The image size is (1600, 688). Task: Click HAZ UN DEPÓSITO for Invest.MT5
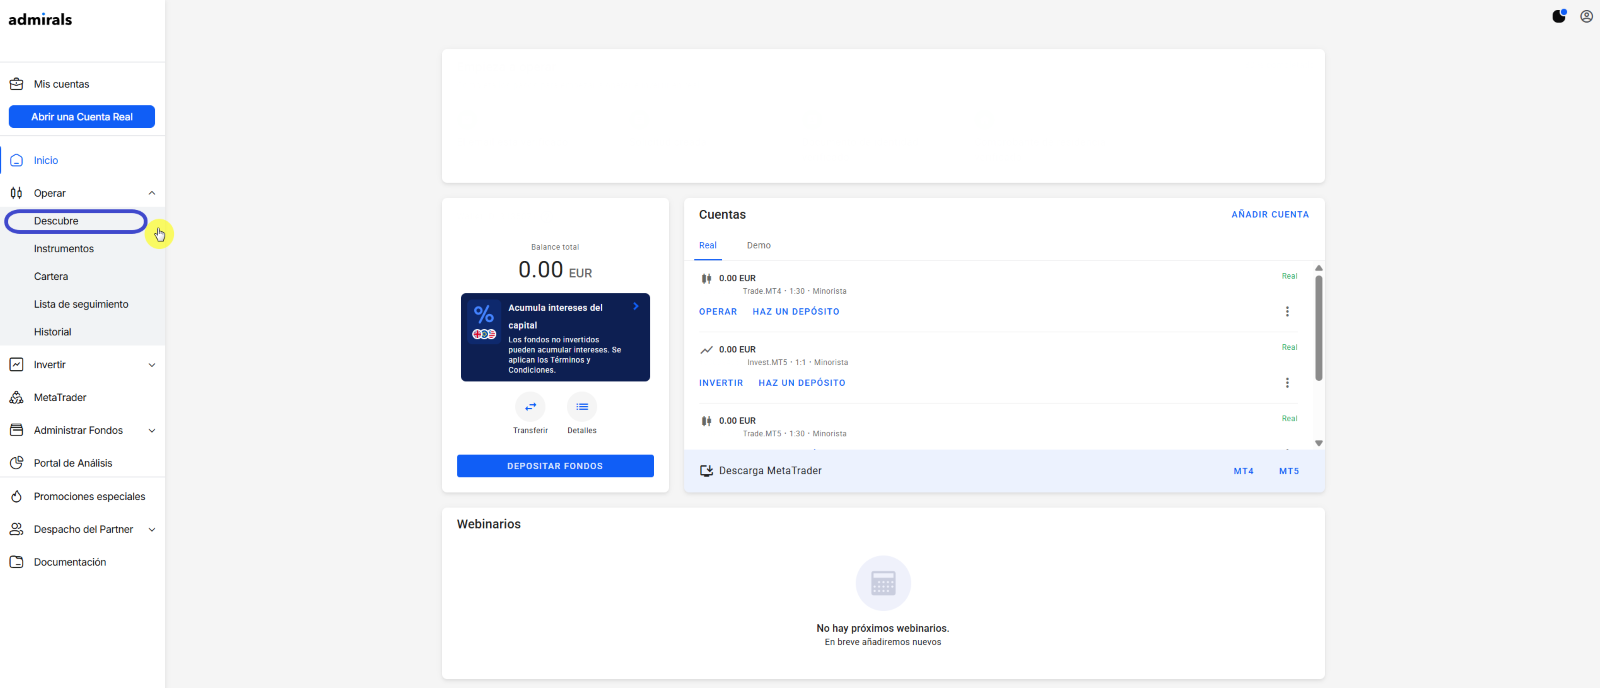click(x=802, y=383)
